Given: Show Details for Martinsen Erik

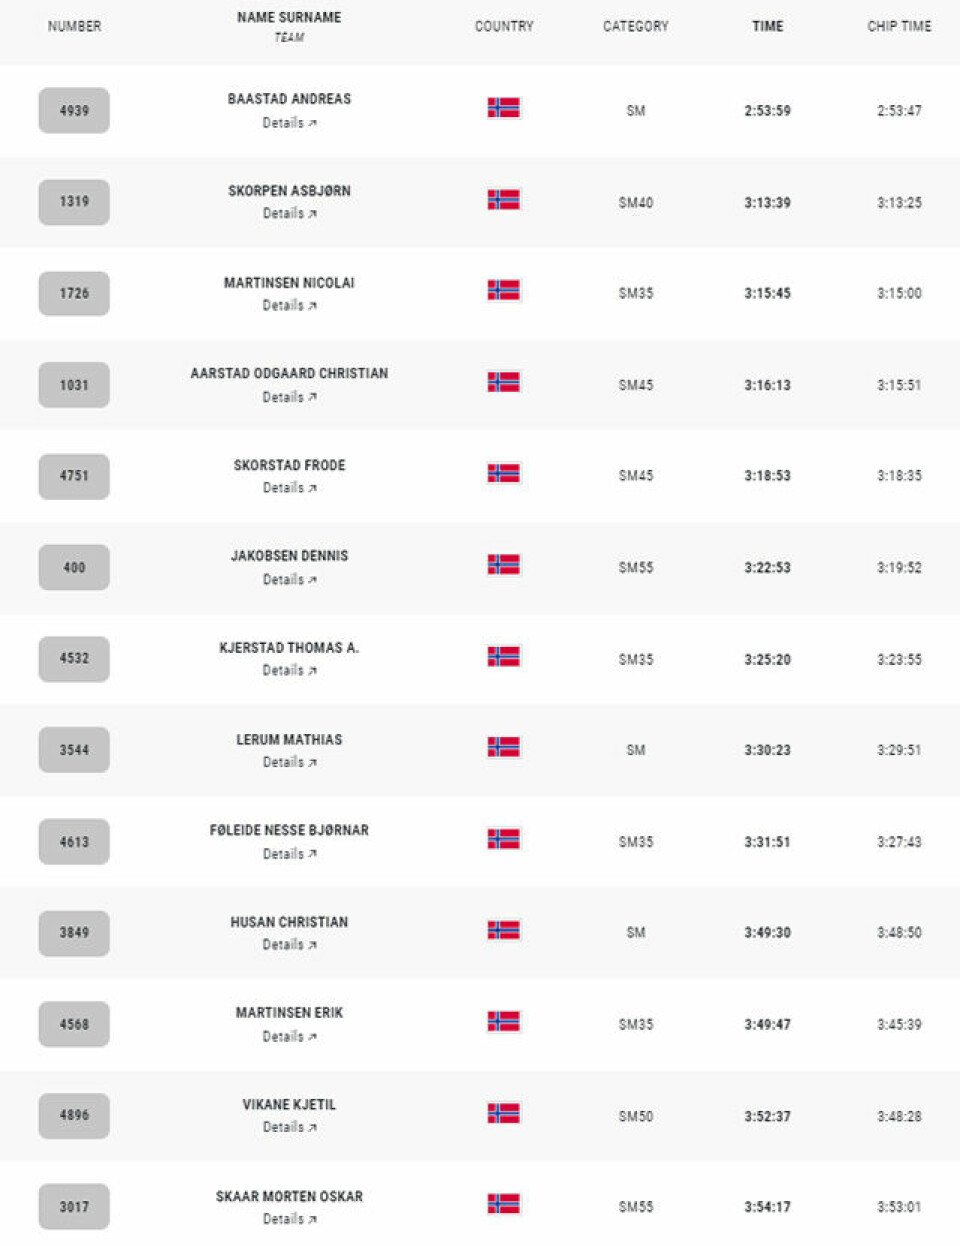Looking at the screenshot, I should click(x=289, y=1037).
